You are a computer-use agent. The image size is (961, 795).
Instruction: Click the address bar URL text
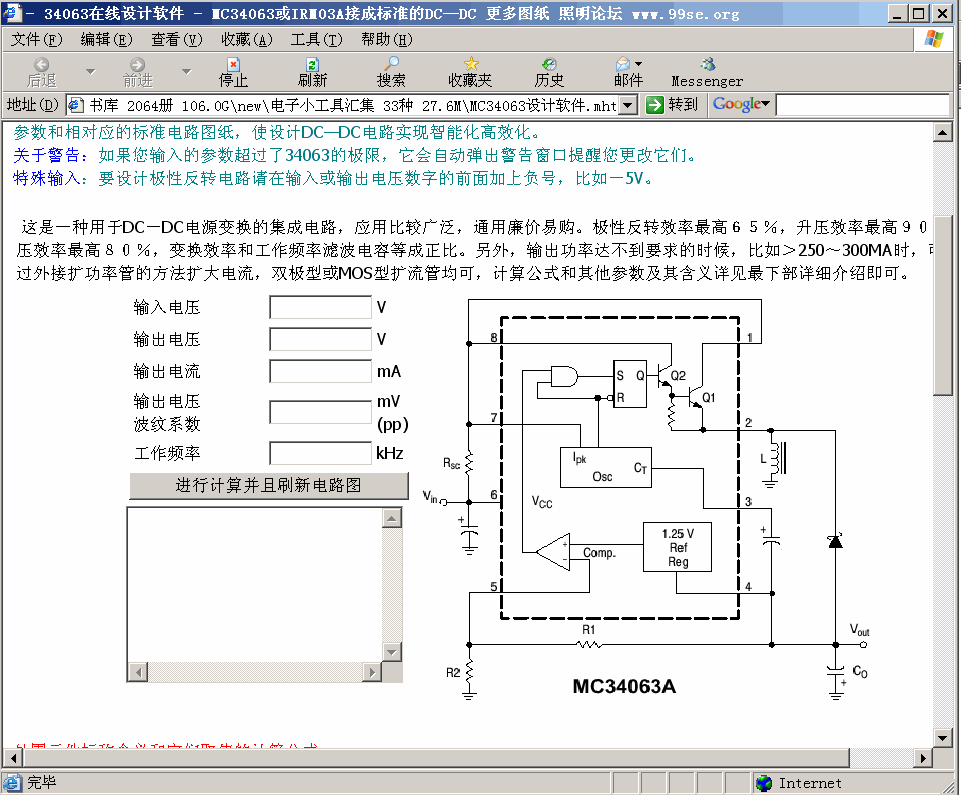pos(352,105)
